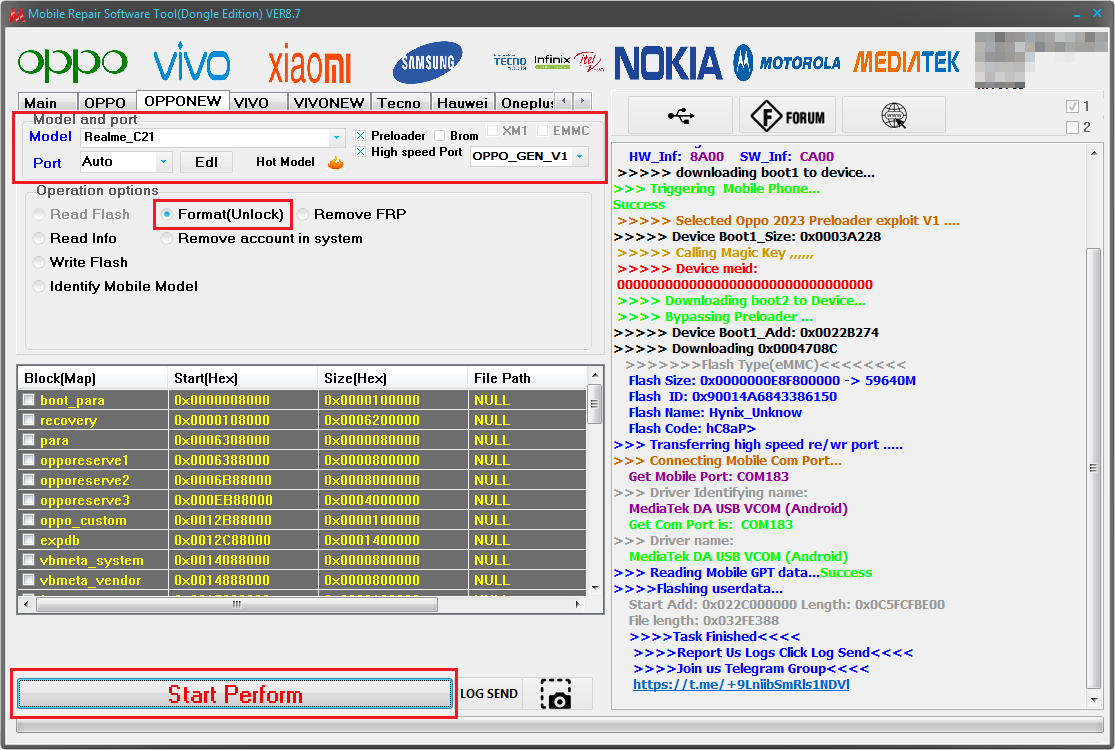Click the OPPO brand logo

pyautogui.click(x=73, y=63)
